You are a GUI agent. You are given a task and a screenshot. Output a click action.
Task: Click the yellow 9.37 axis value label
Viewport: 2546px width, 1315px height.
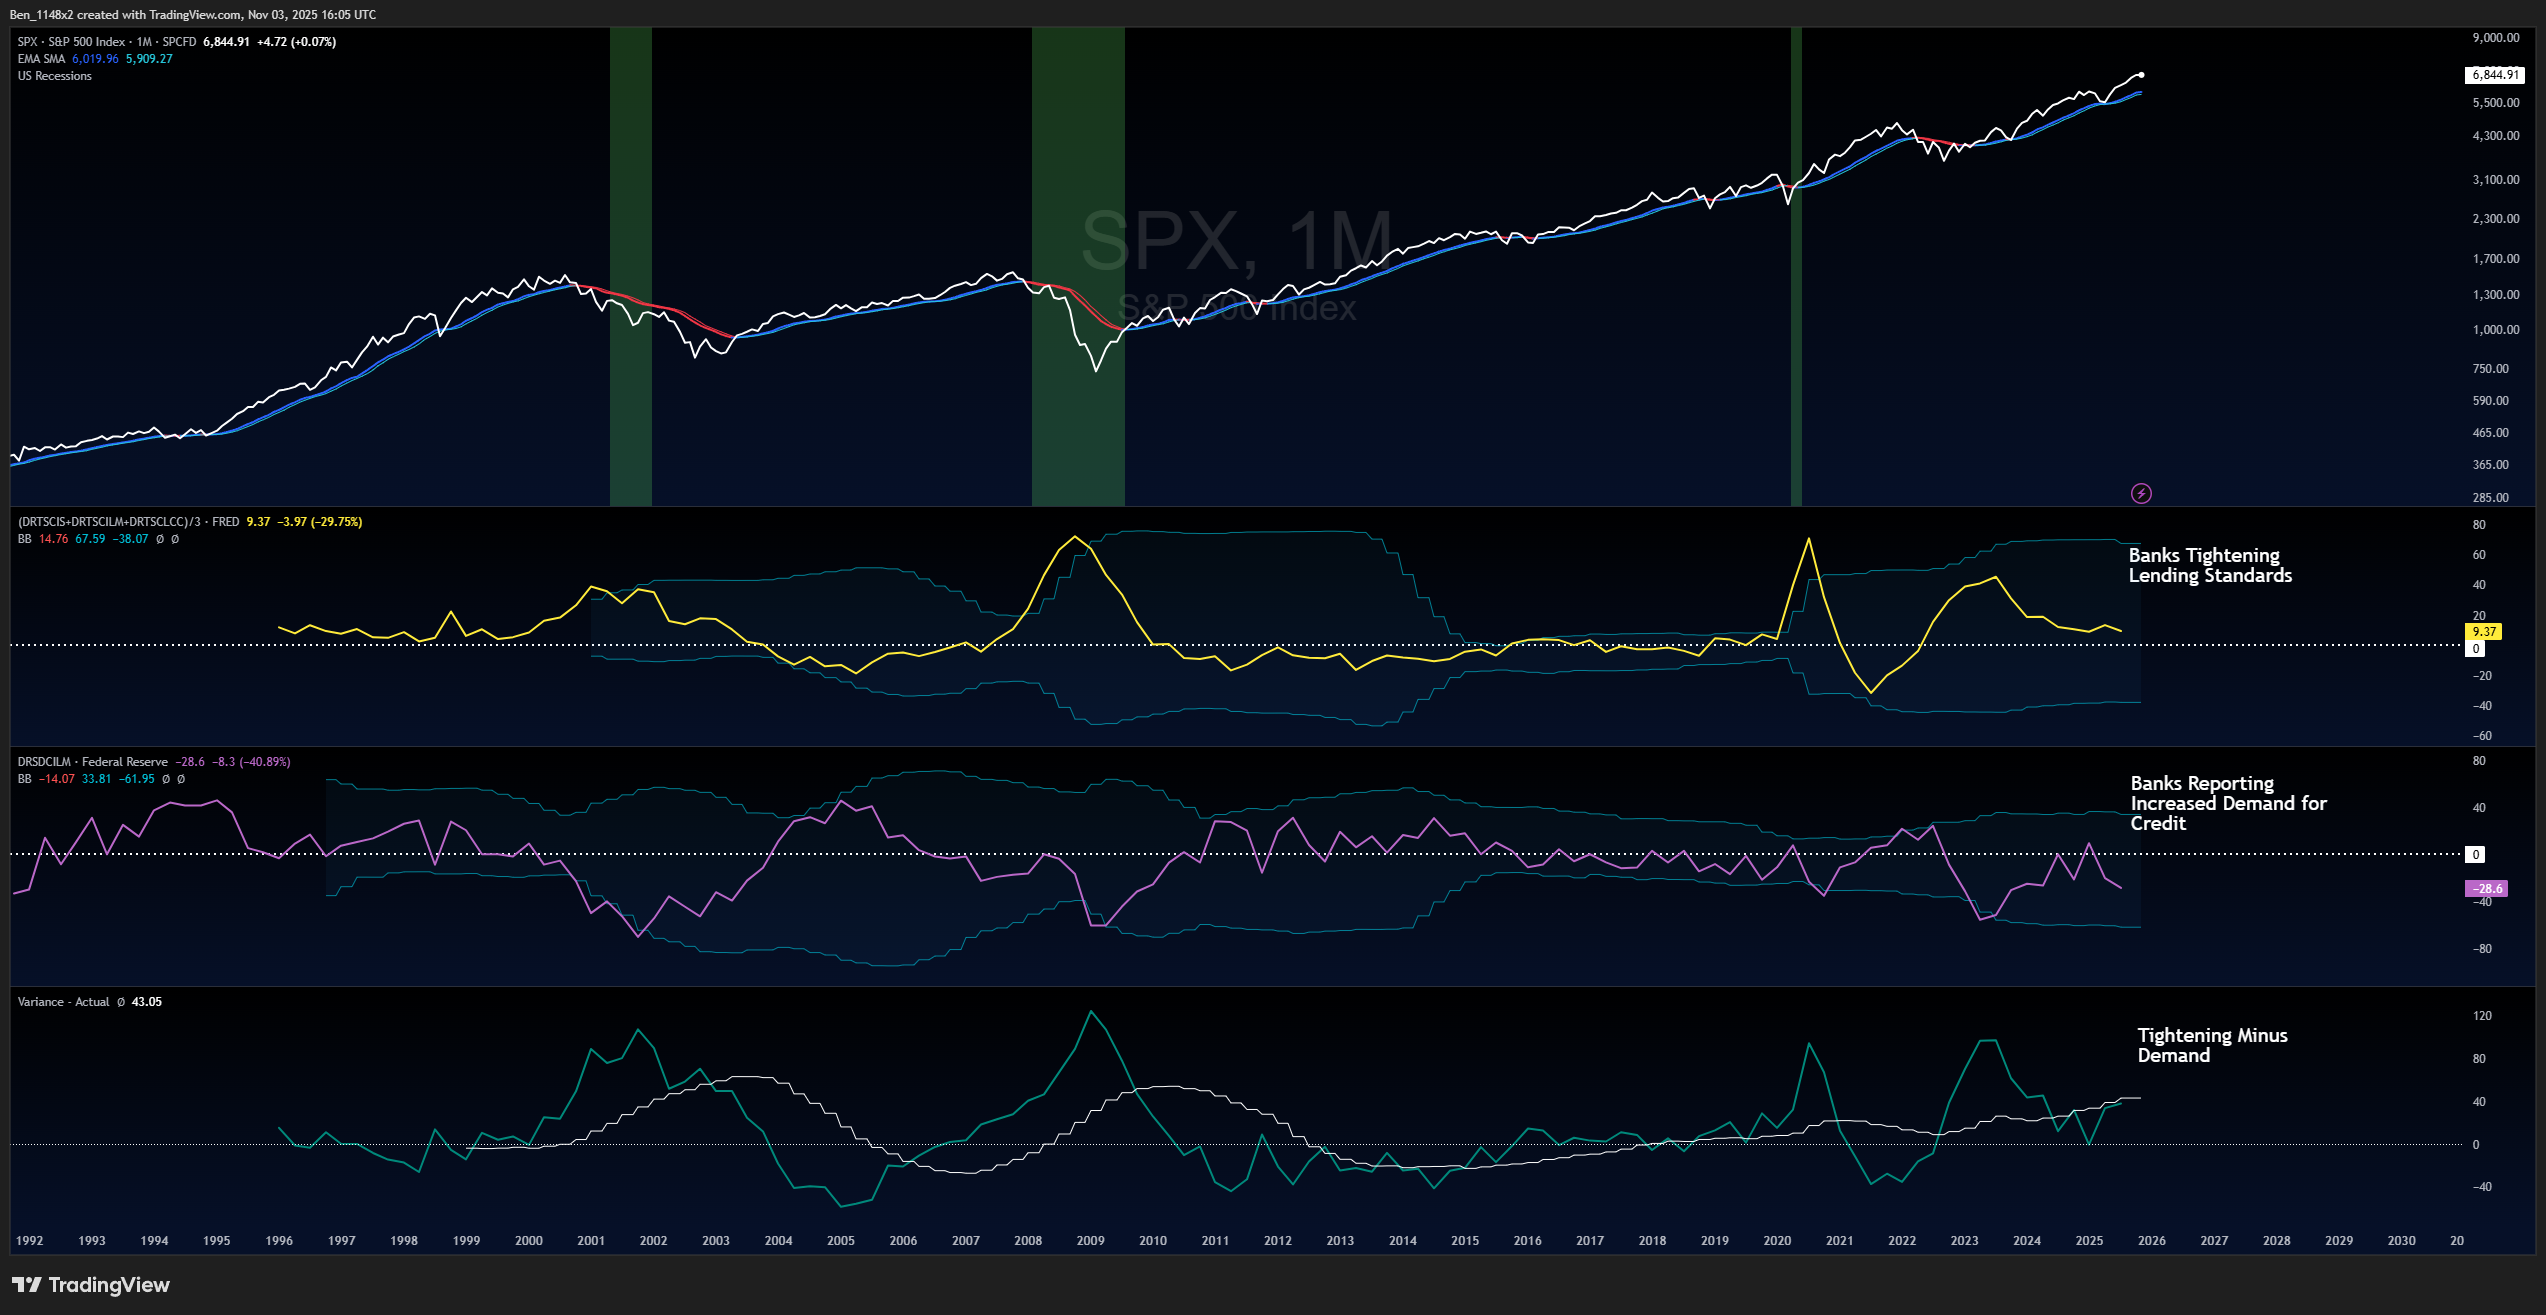[x=2484, y=632]
